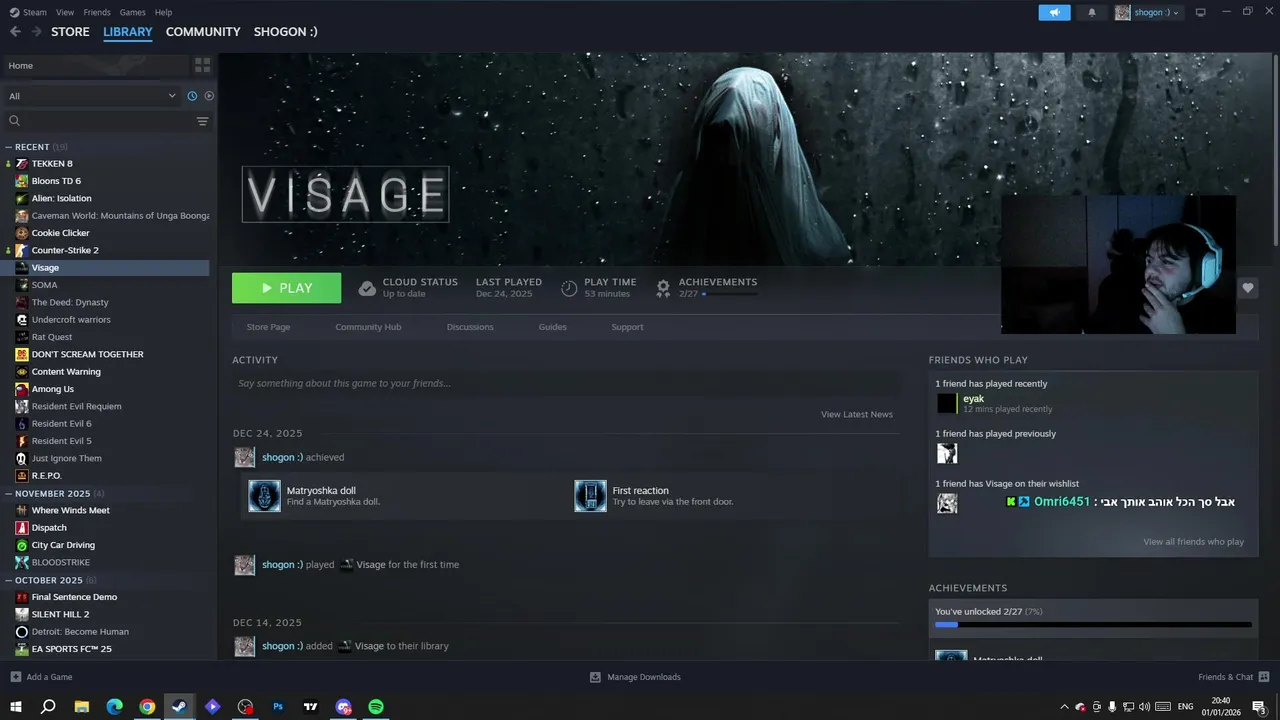Image resolution: width=1280 pixels, height=720 pixels.
Task: Switch to Big Picture mode monitor icon
Action: click(1201, 12)
